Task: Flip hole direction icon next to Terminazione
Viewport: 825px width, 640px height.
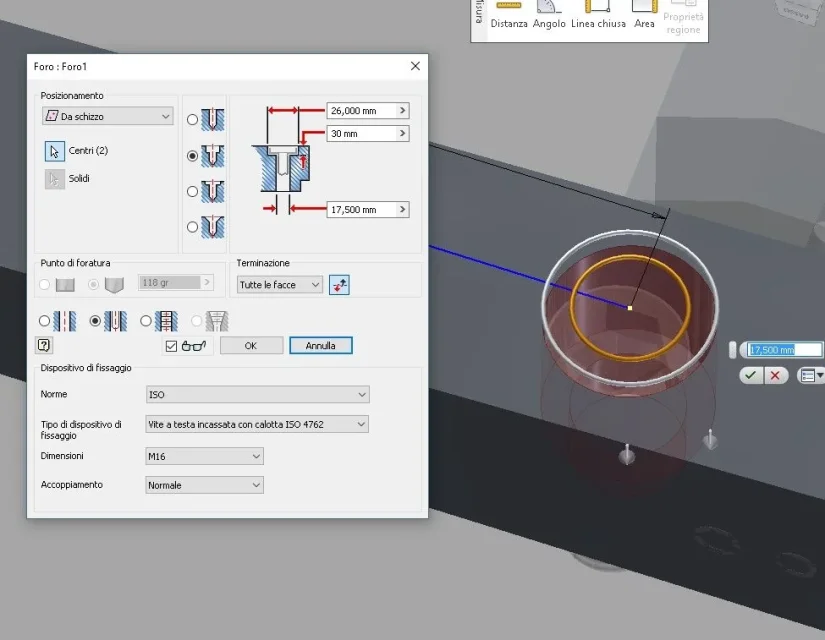Action: pyautogui.click(x=339, y=285)
